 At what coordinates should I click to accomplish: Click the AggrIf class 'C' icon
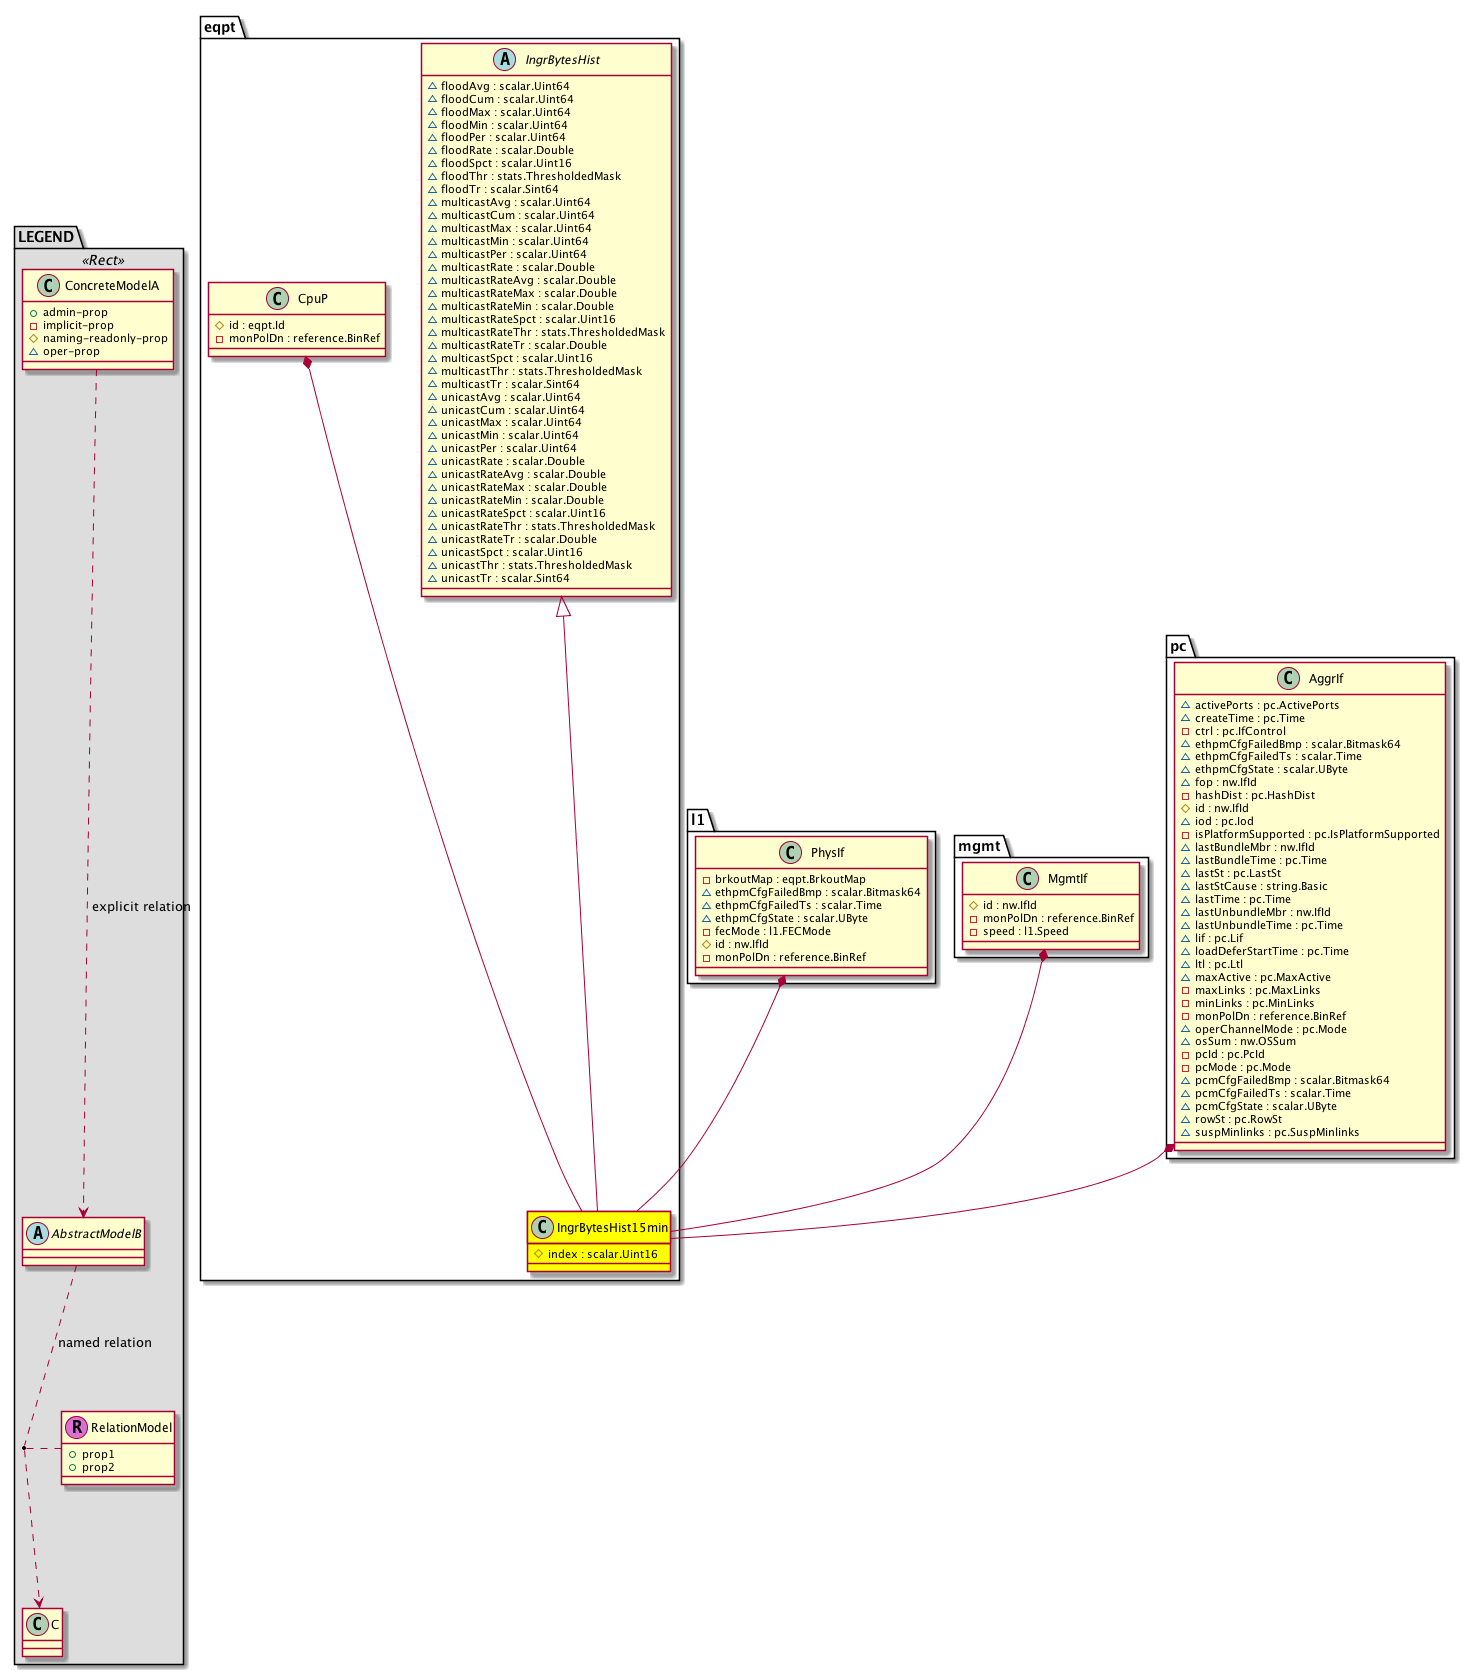[x=1288, y=679]
